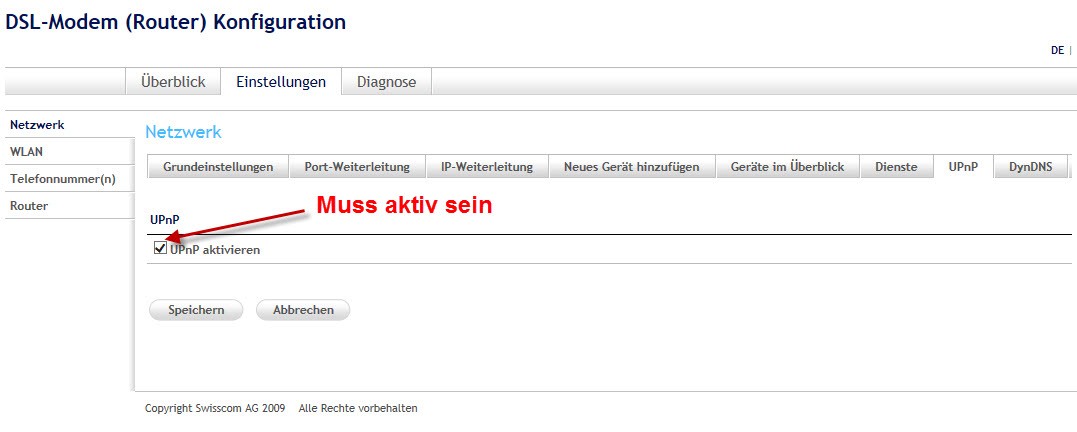Switch to the Grundeinstellungen sub-tab
Viewport: 1077px width, 432px height.
click(218, 167)
